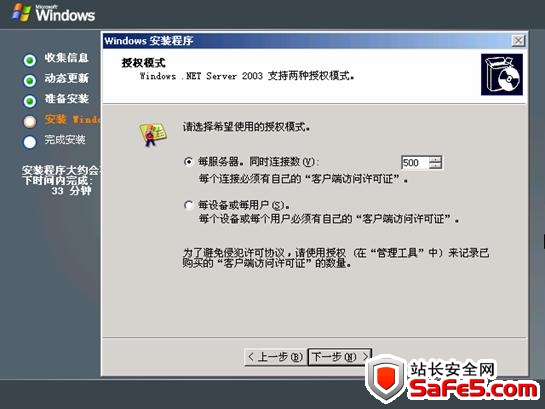Image resolution: width=545 pixels, height=409 pixels.
Task: Select the 每设备或每用户 radio option
Action: tap(188, 205)
